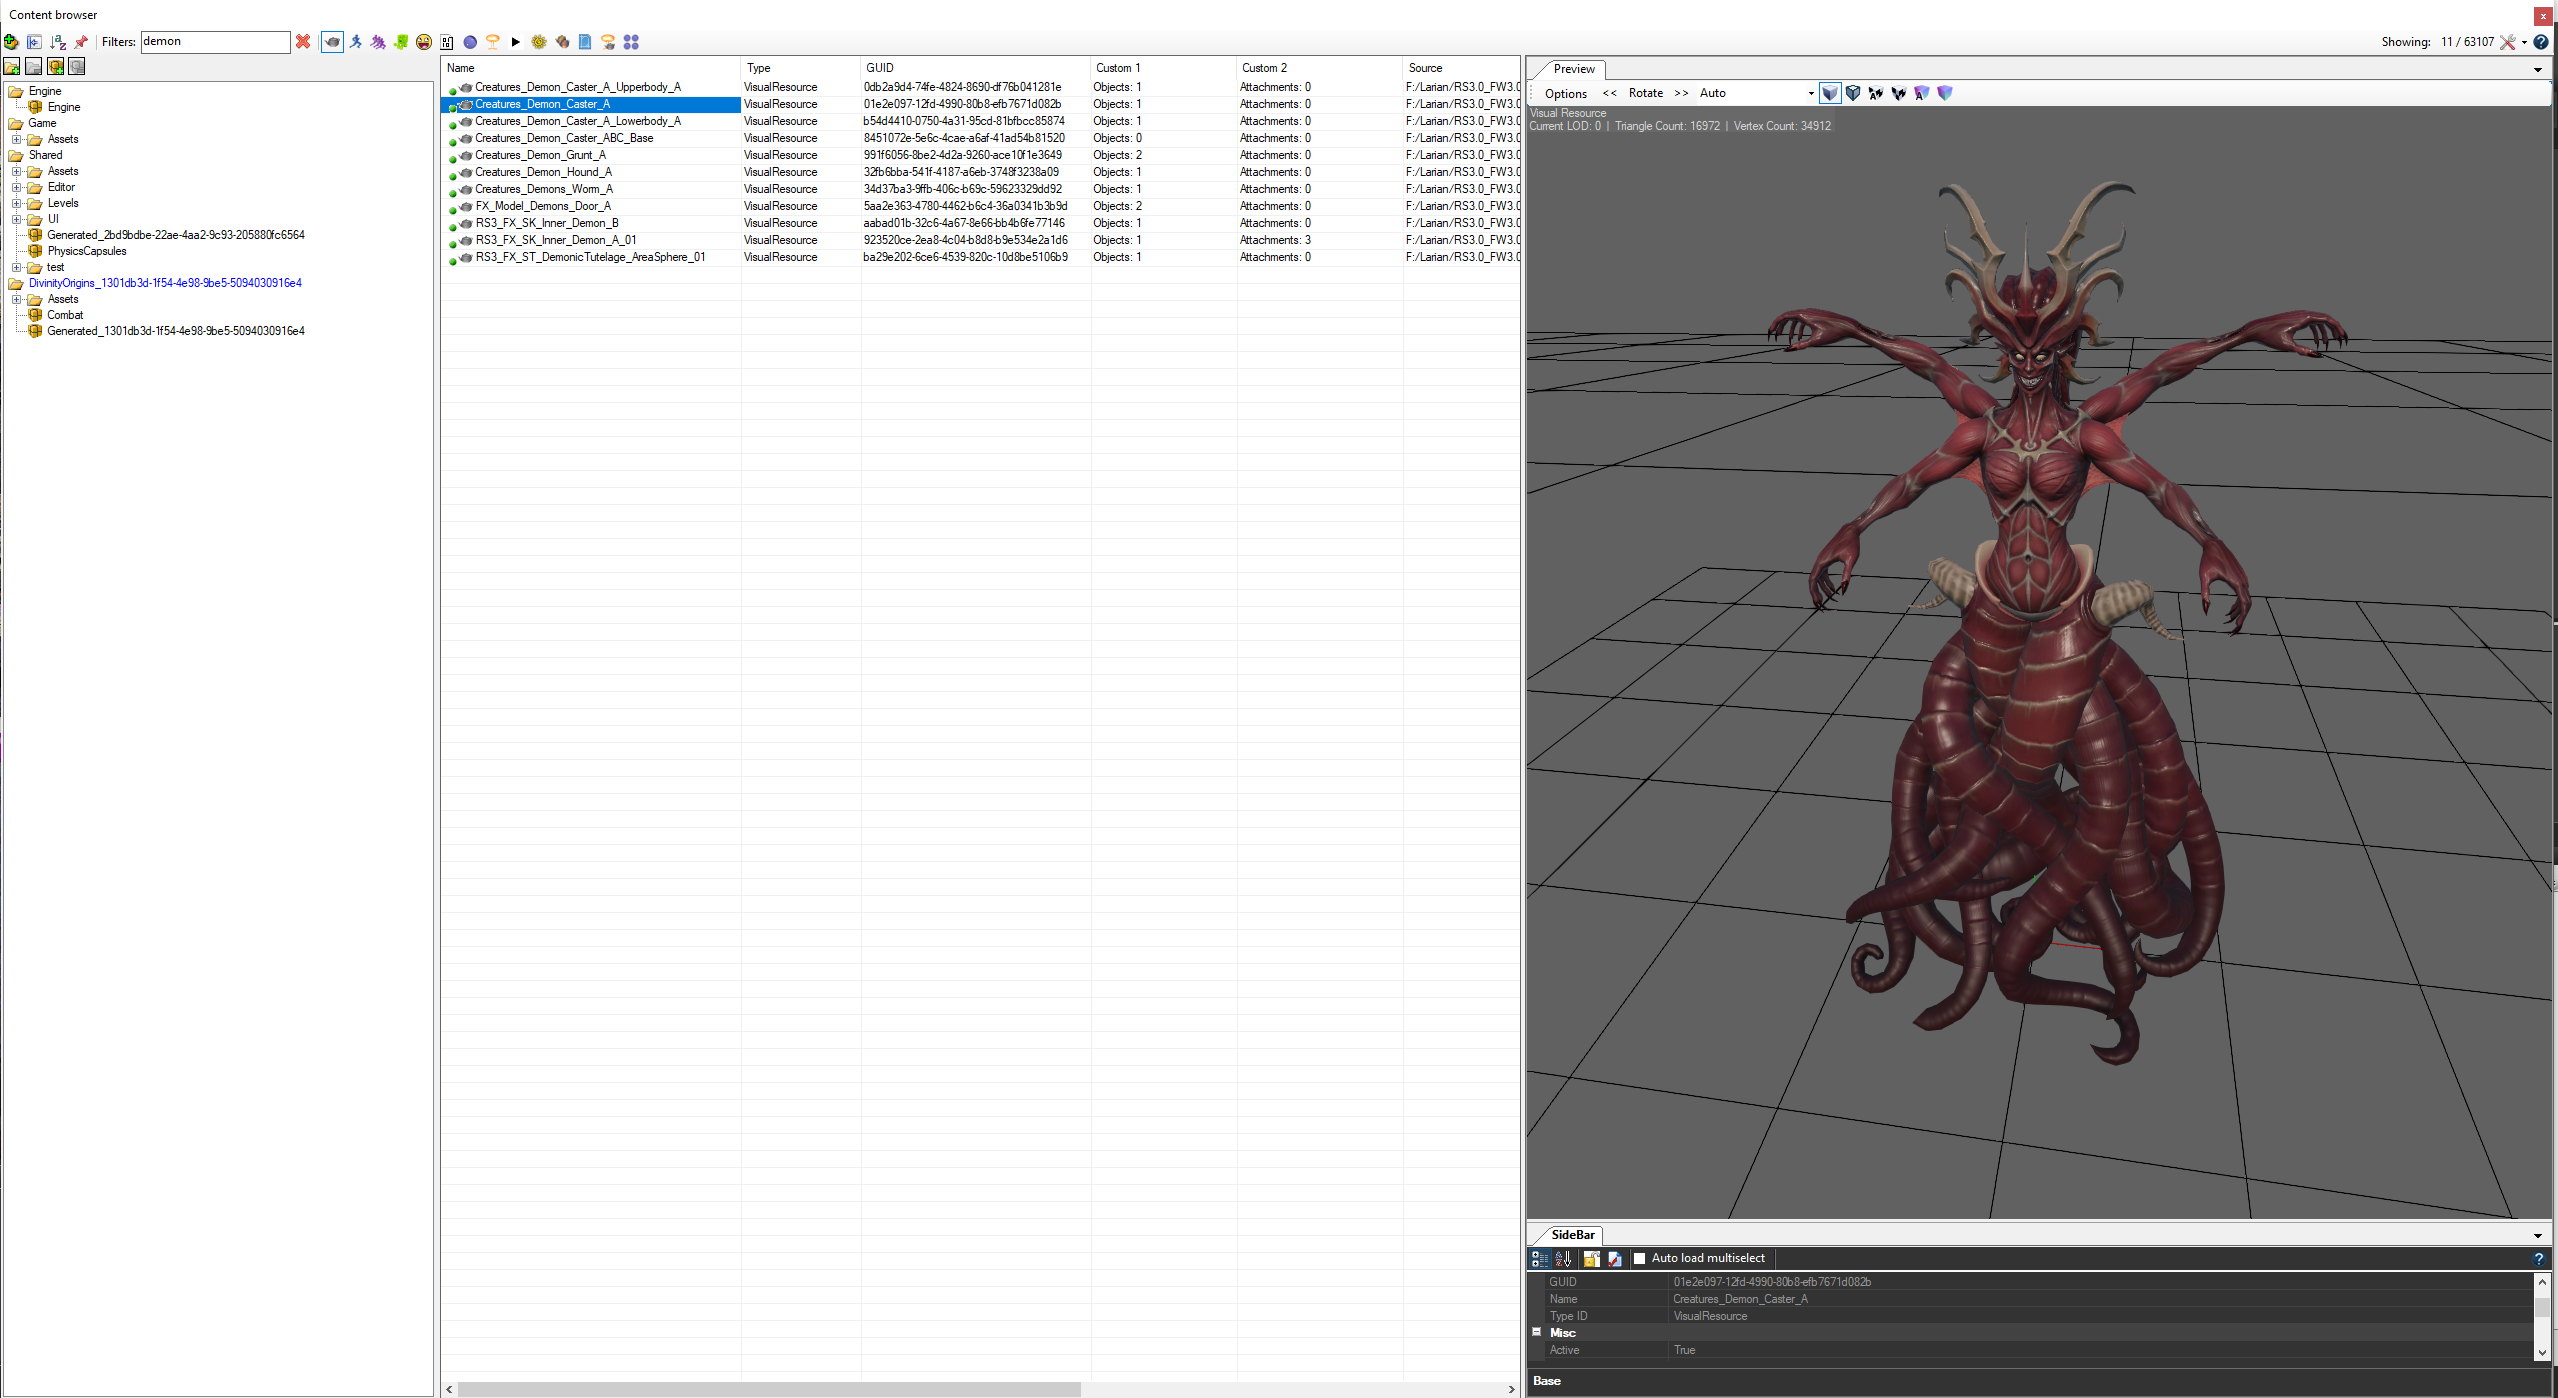Click the open padlock icon in SideBar
Viewport: 2558px width, 1398px height.
pyautogui.click(x=1591, y=1259)
